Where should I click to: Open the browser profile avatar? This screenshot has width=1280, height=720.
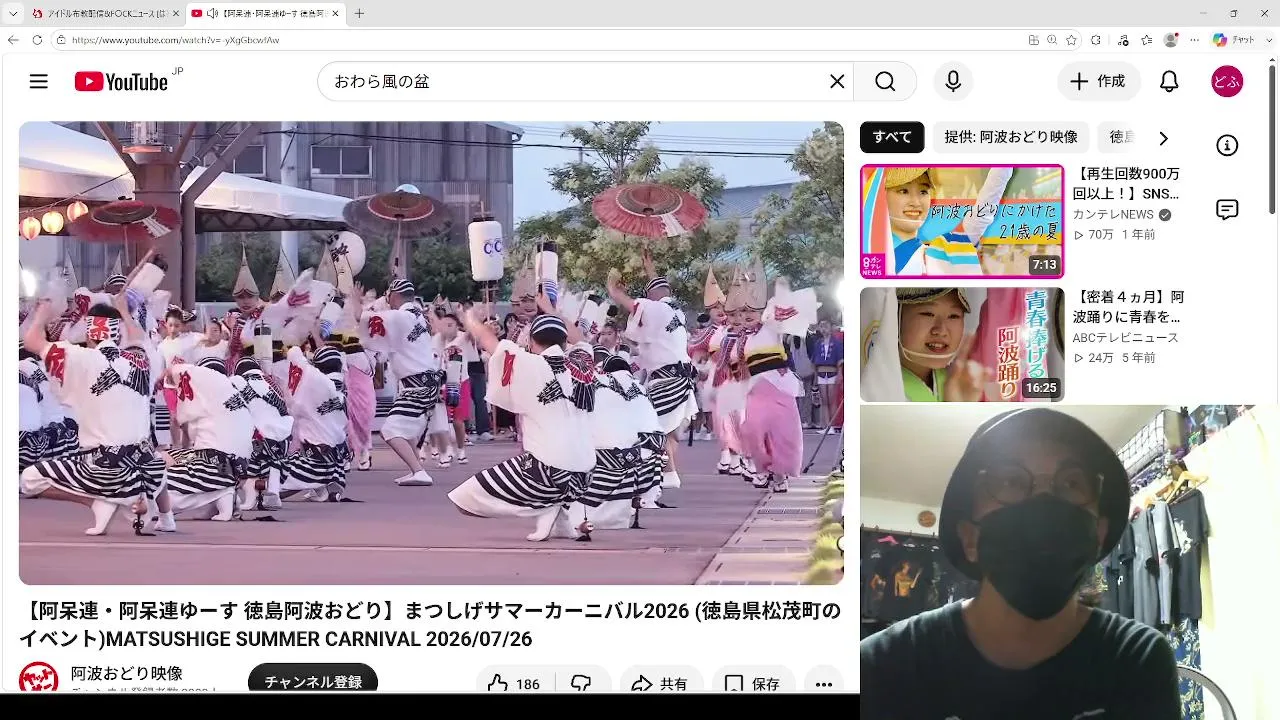(1171, 40)
